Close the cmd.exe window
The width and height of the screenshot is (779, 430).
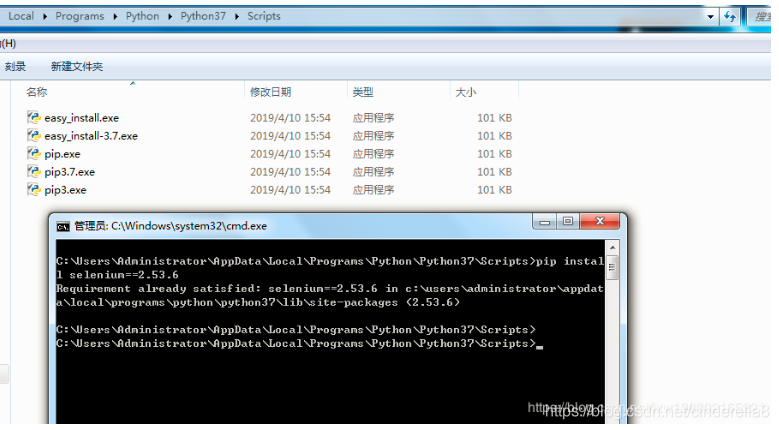600,221
